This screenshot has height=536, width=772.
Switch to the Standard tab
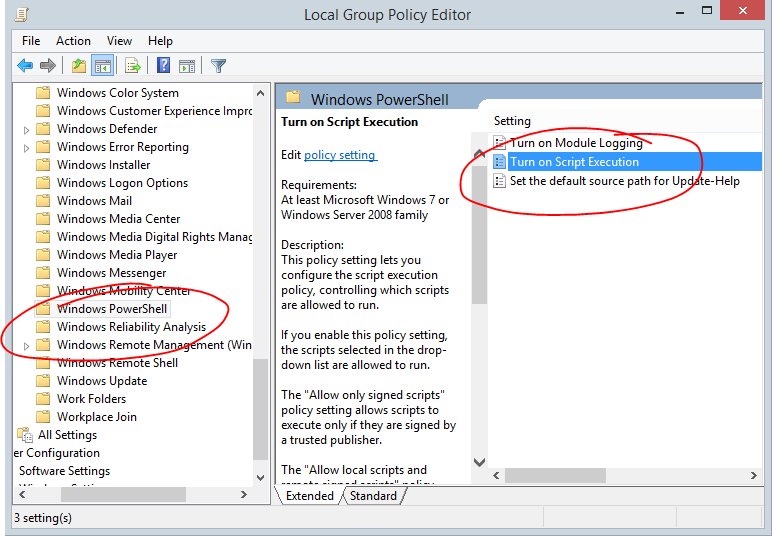[x=373, y=496]
